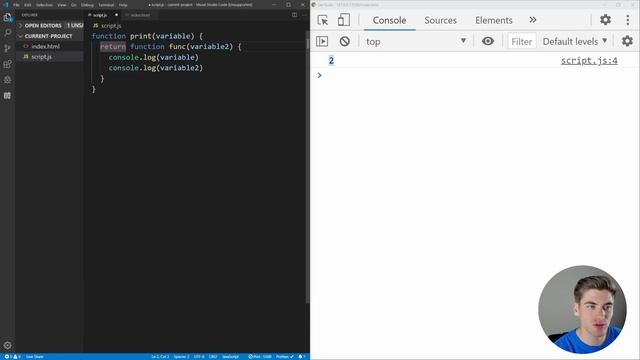
Task: Click 'console.log(variable2)' line in editor
Action: (156, 68)
